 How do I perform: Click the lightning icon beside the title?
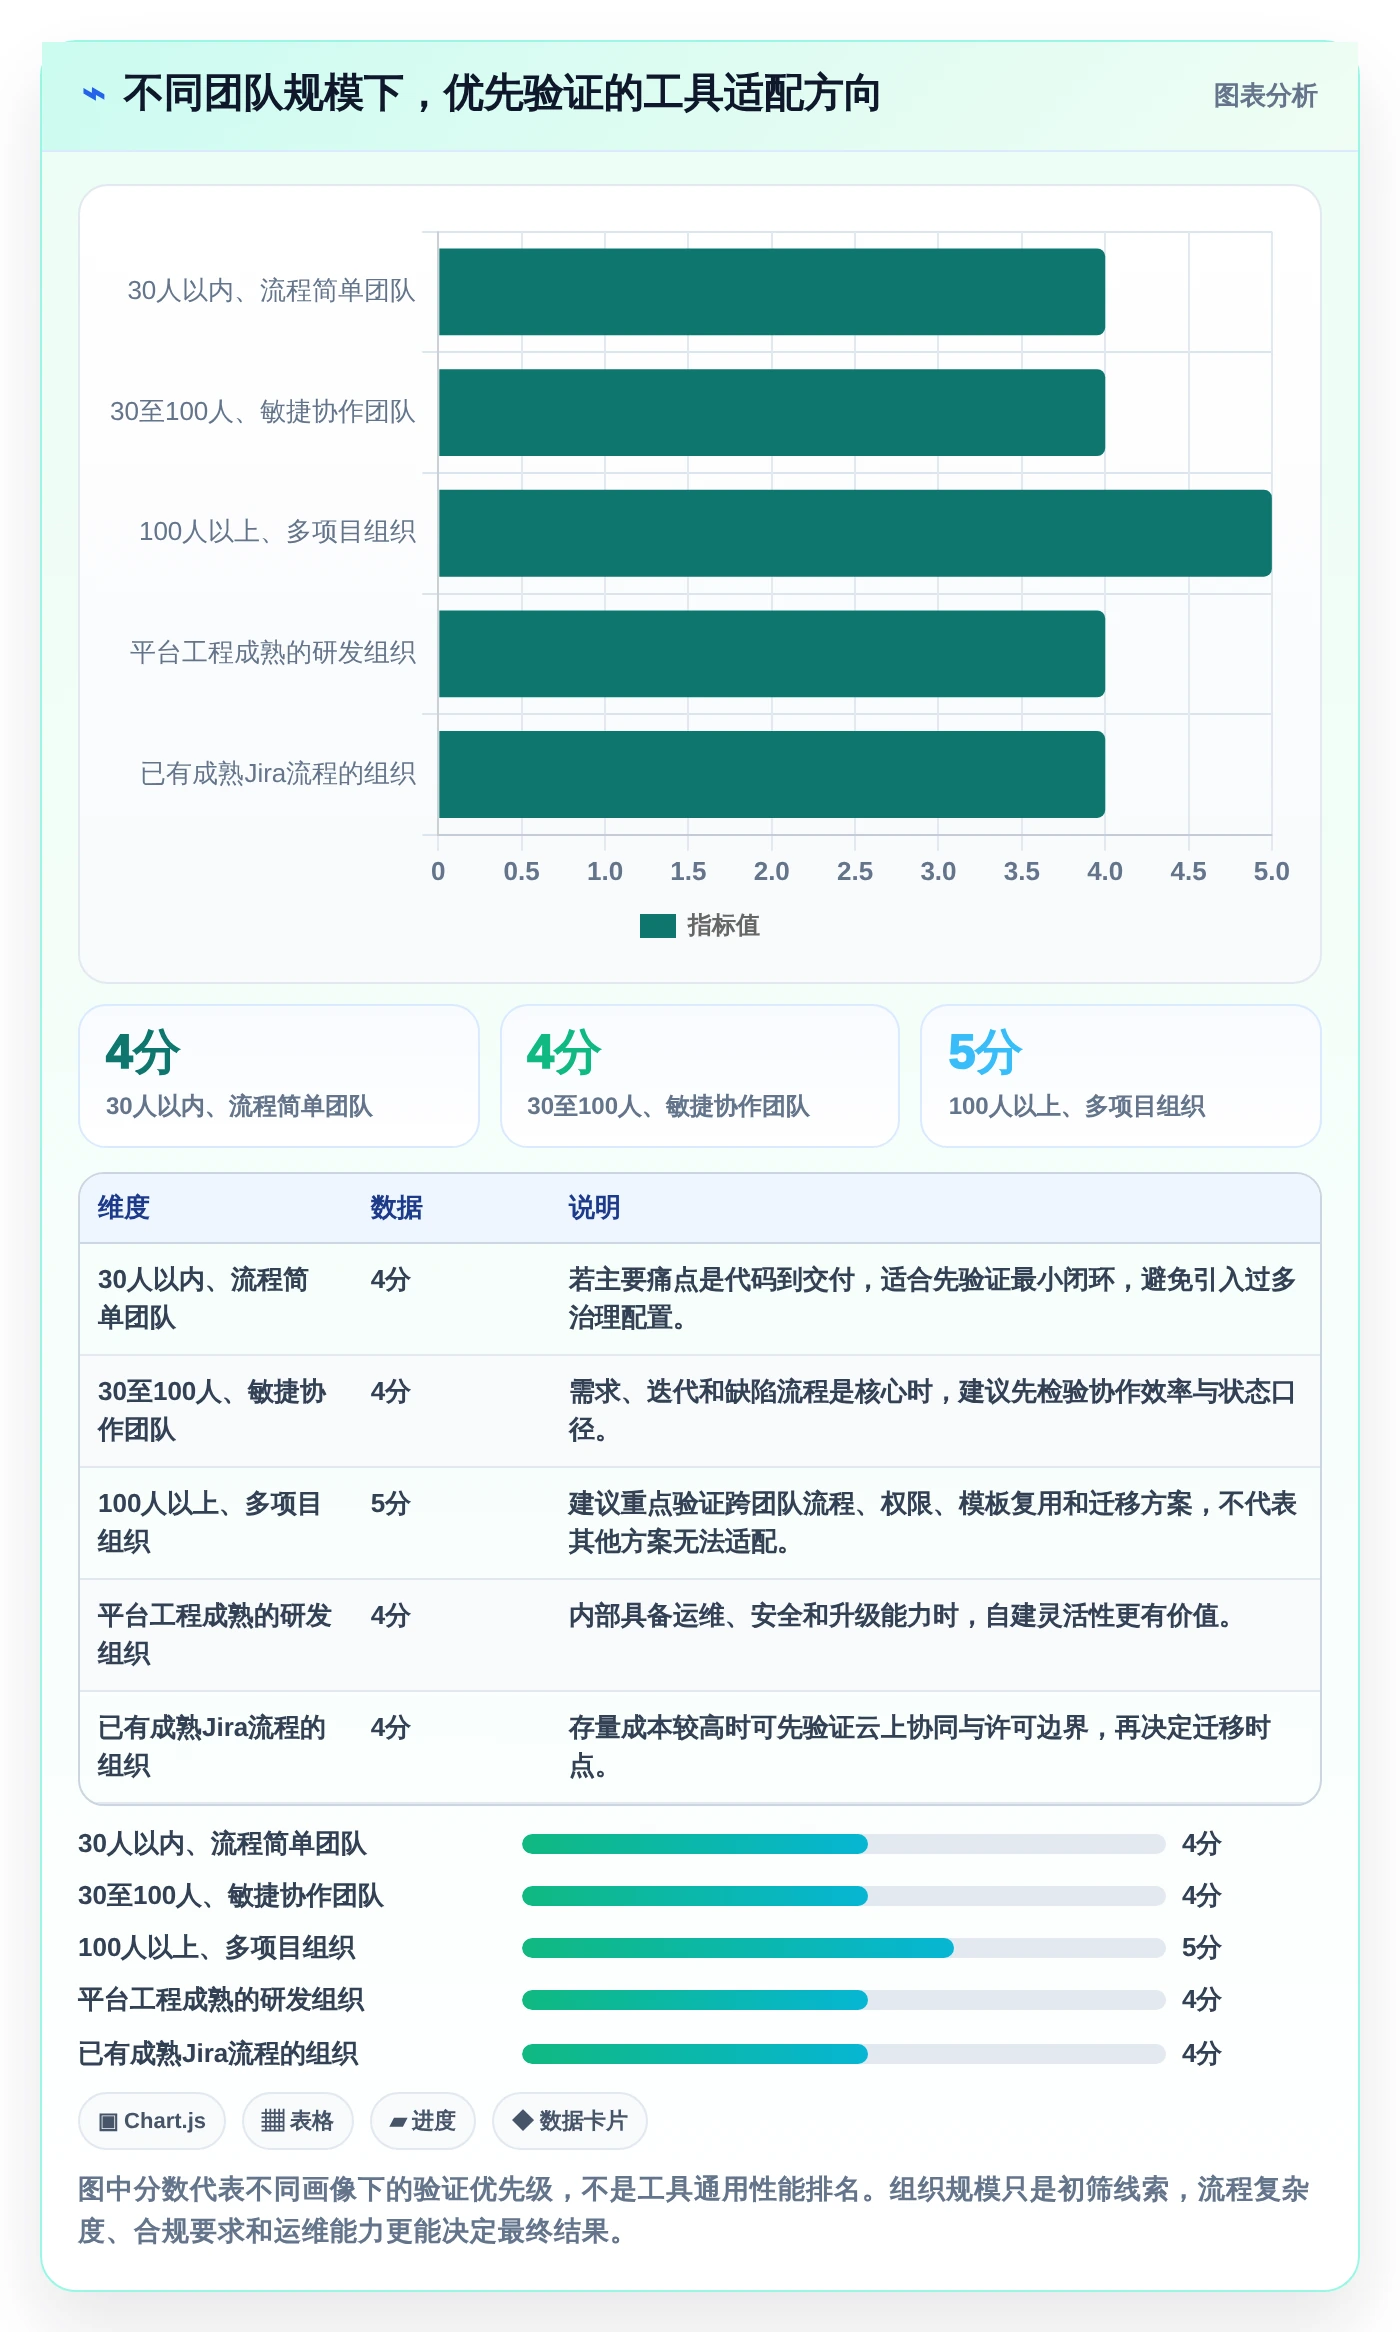pyautogui.click(x=93, y=95)
